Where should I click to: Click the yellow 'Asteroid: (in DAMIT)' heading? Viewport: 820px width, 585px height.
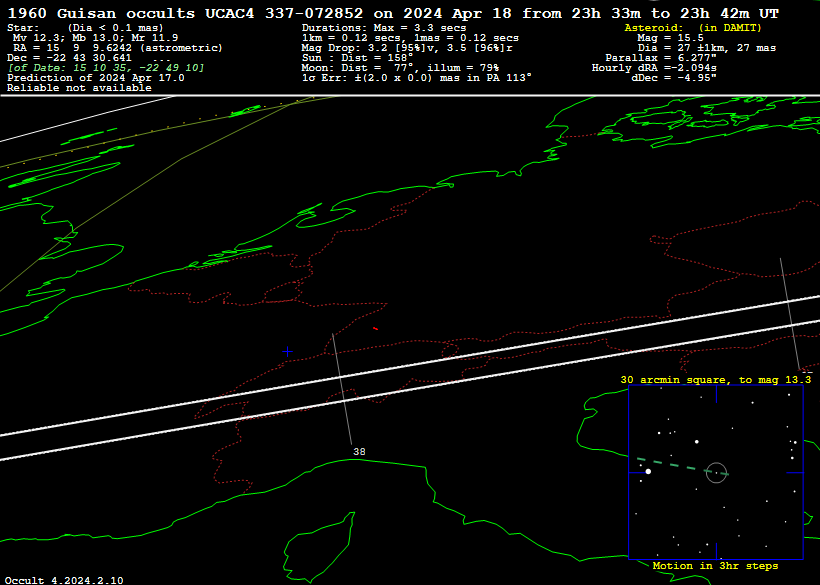(693, 28)
